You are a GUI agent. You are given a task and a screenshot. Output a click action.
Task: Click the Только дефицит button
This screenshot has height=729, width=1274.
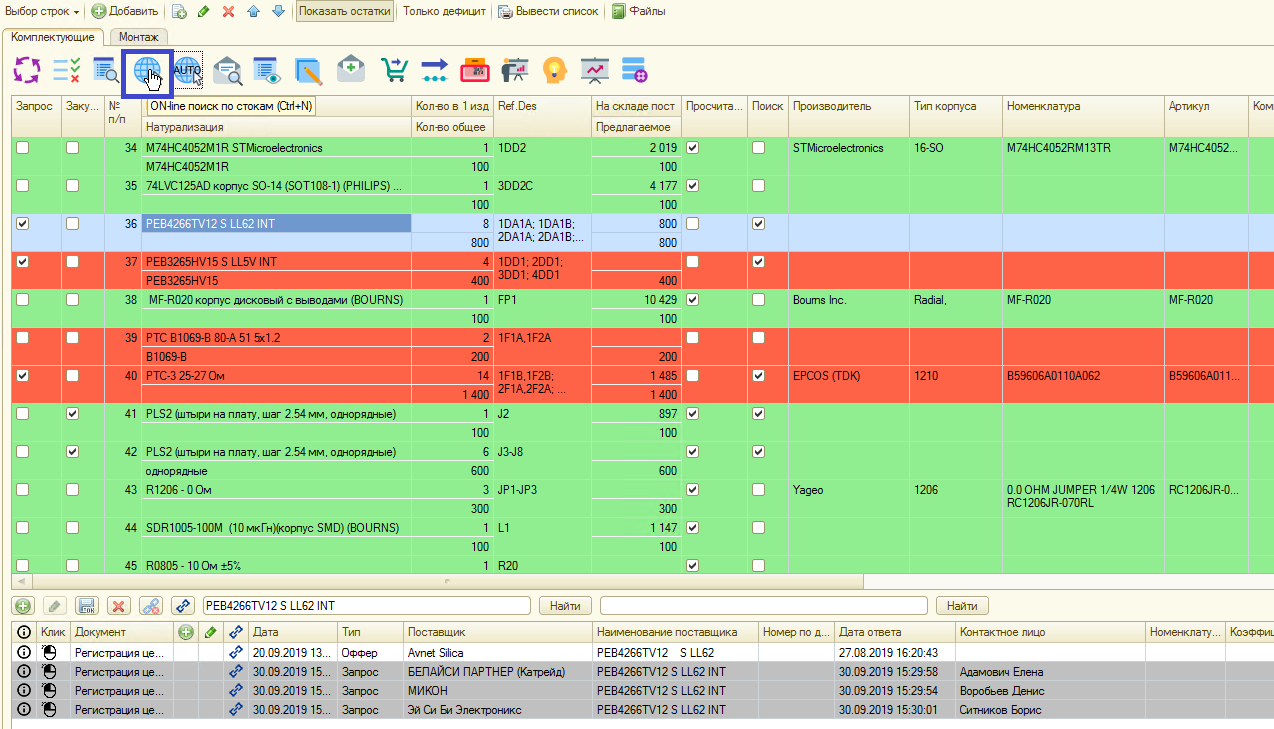click(444, 11)
